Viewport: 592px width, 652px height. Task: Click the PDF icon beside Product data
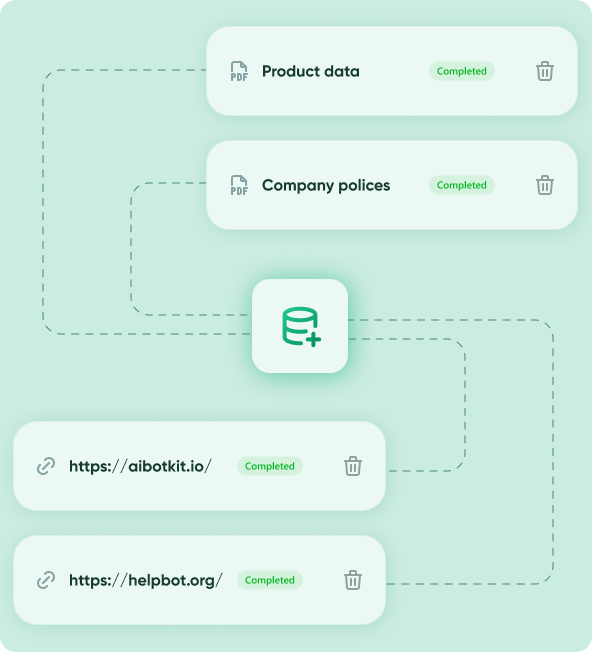click(x=239, y=71)
